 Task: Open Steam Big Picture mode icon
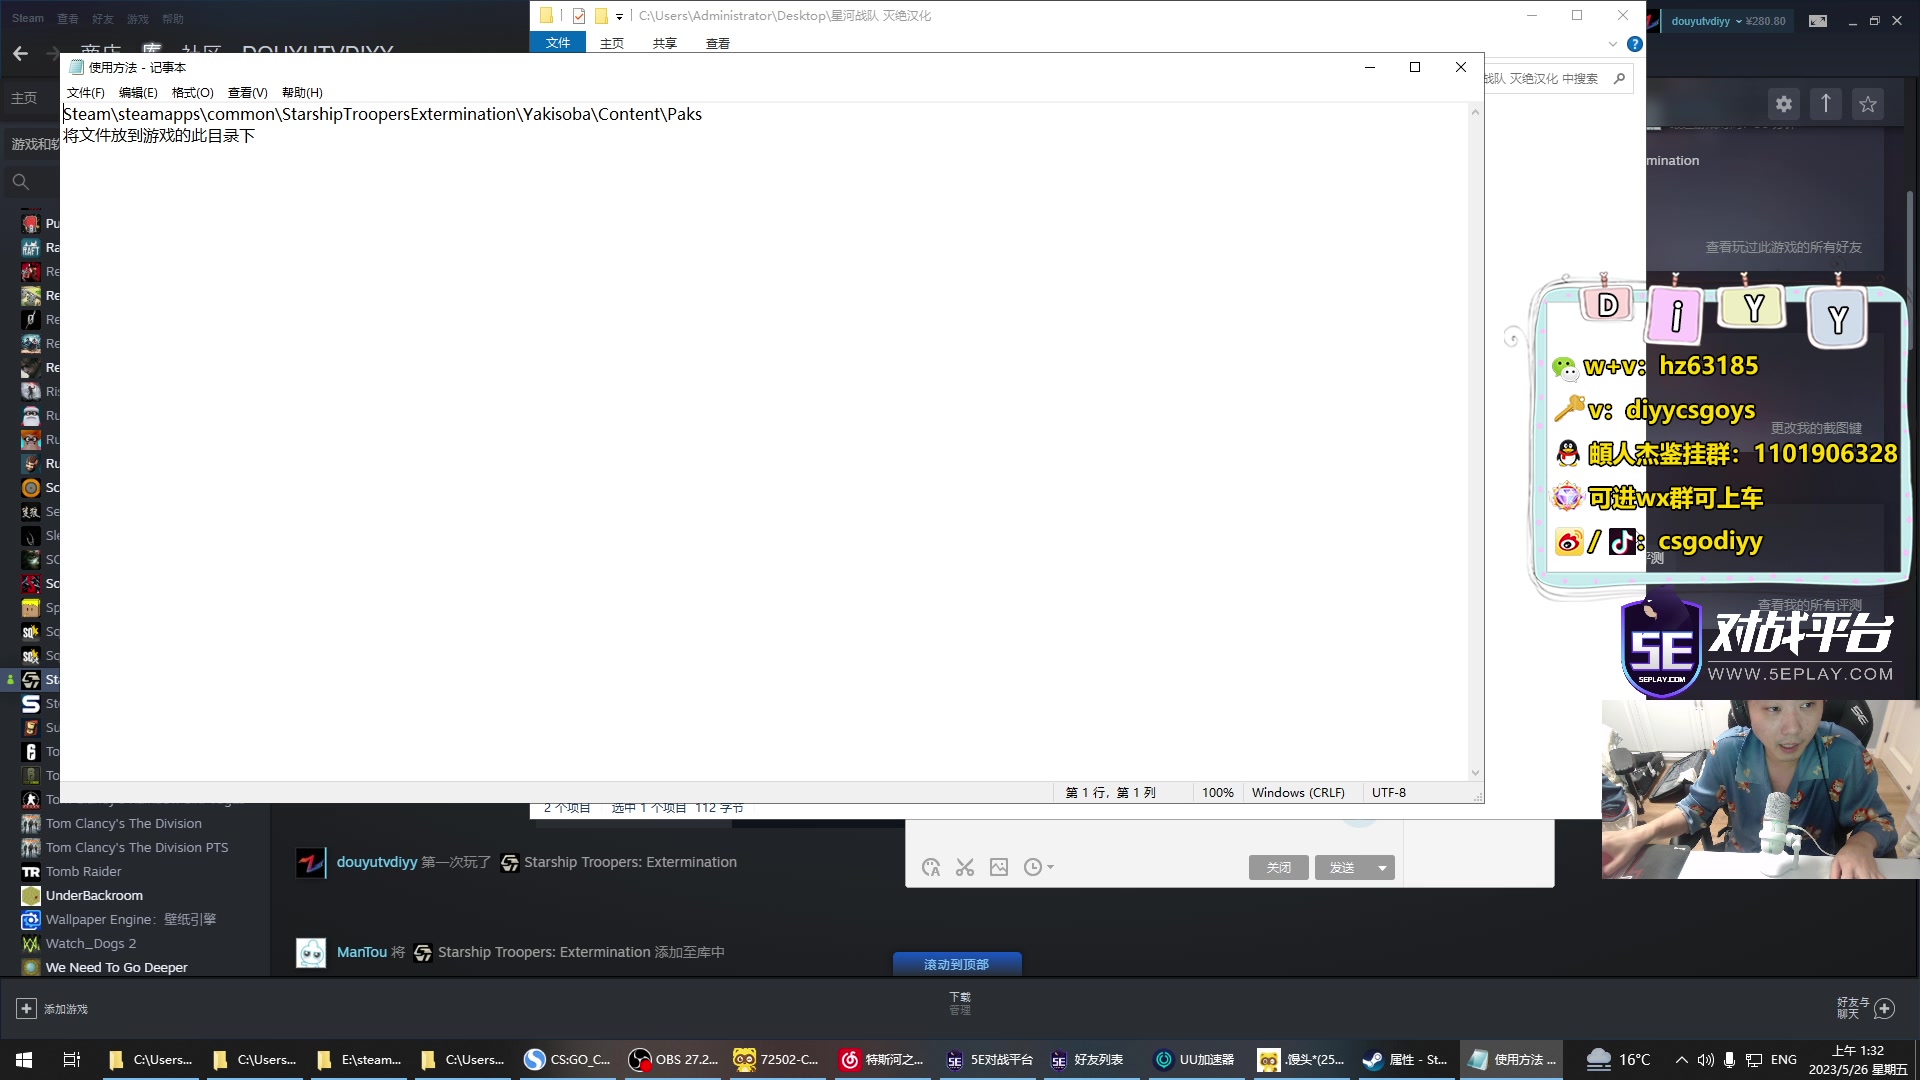pos(1818,21)
